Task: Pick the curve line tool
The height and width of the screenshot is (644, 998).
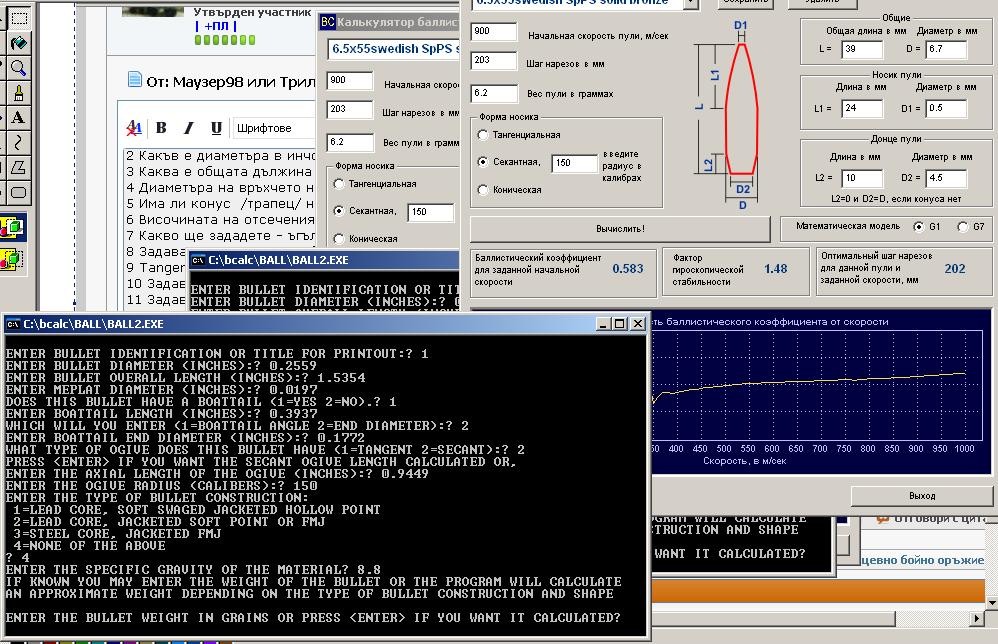Action: click(x=17, y=143)
